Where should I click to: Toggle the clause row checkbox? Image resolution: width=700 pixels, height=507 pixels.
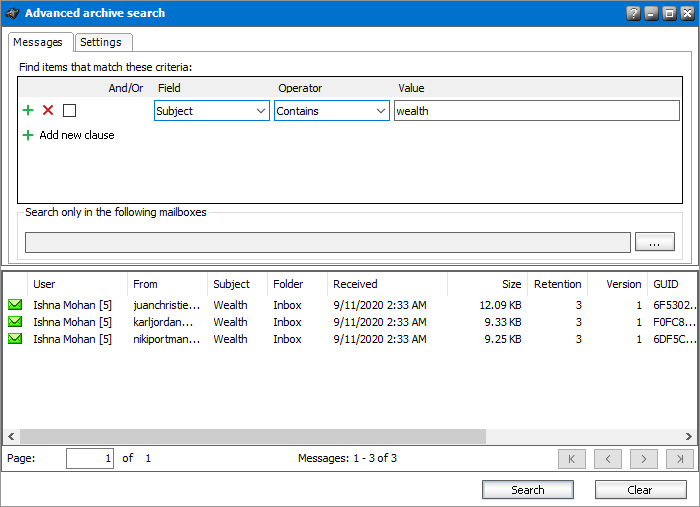point(69,111)
